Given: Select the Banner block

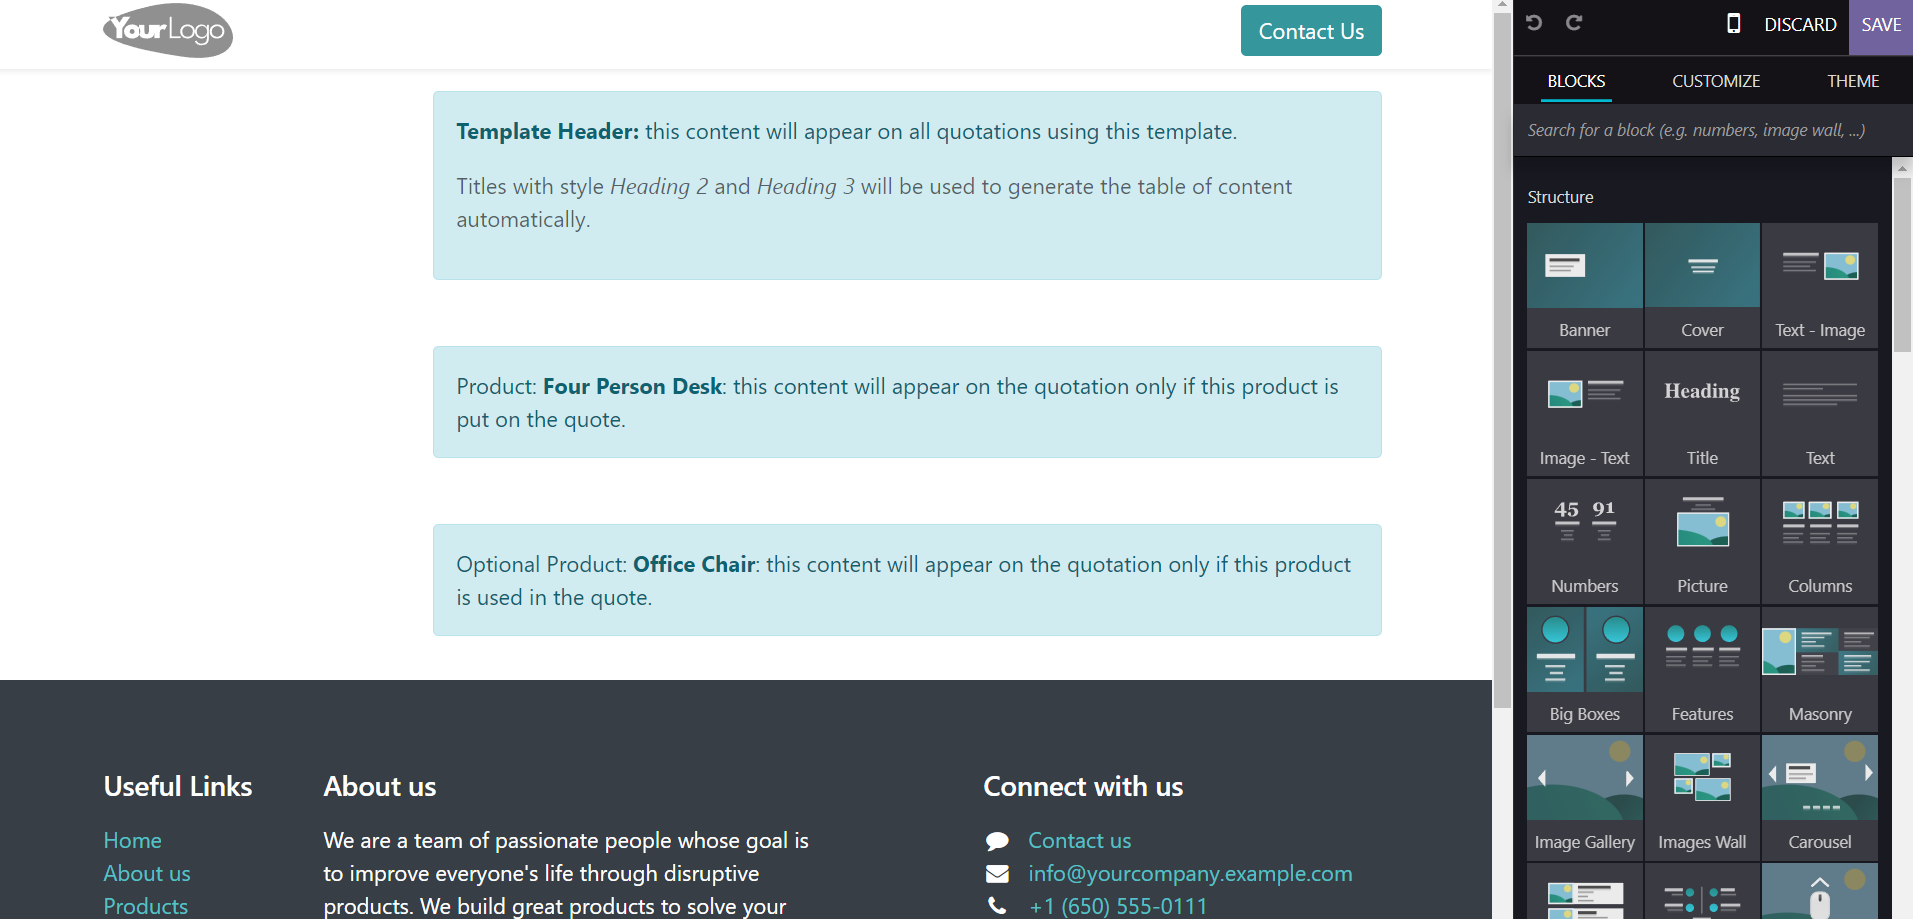Looking at the screenshot, I should 1585,285.
